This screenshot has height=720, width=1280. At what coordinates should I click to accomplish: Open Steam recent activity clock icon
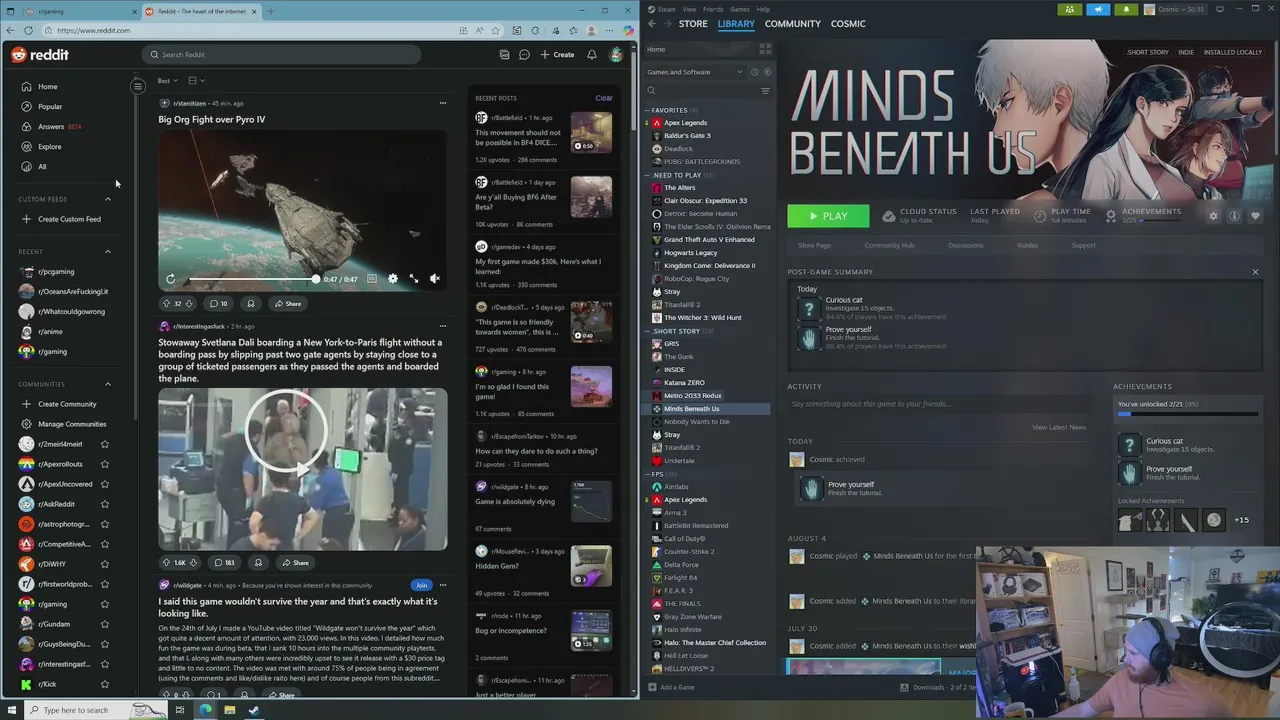pos(754,72)
